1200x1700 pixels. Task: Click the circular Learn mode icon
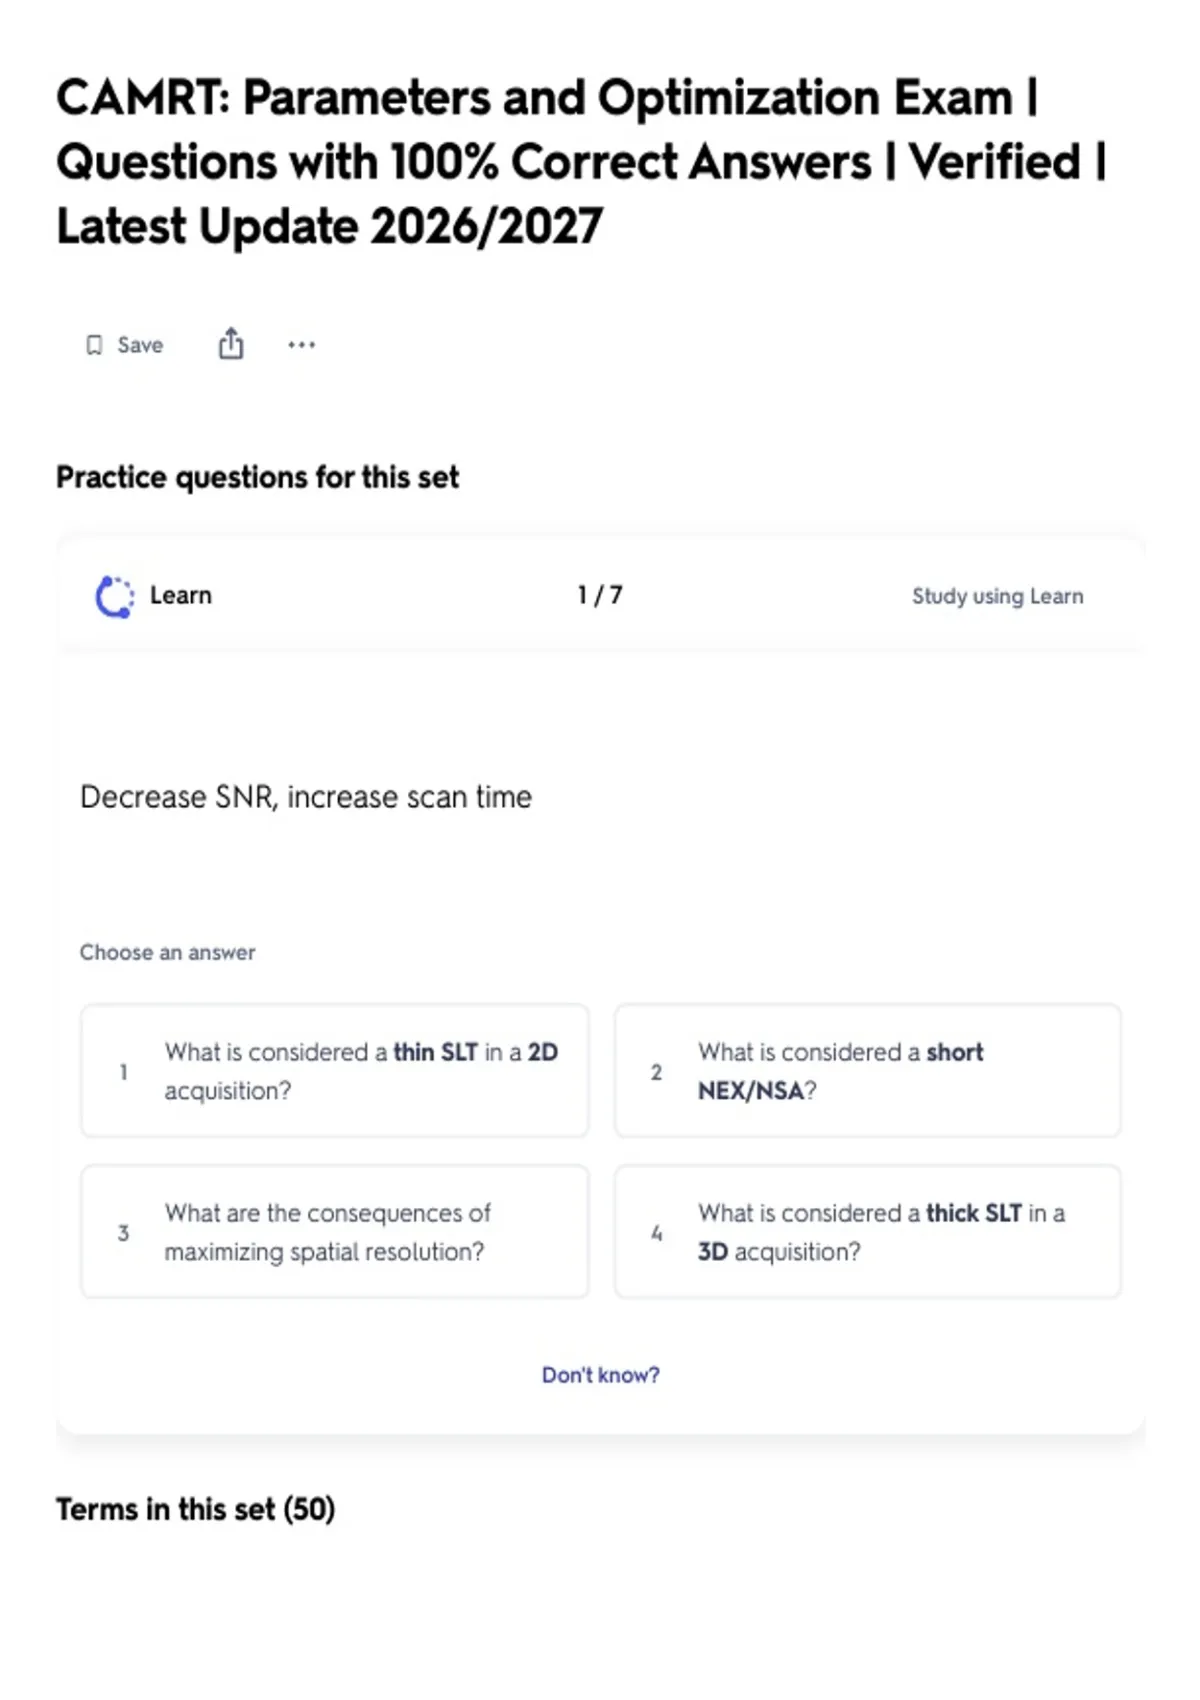pos(114,597)
